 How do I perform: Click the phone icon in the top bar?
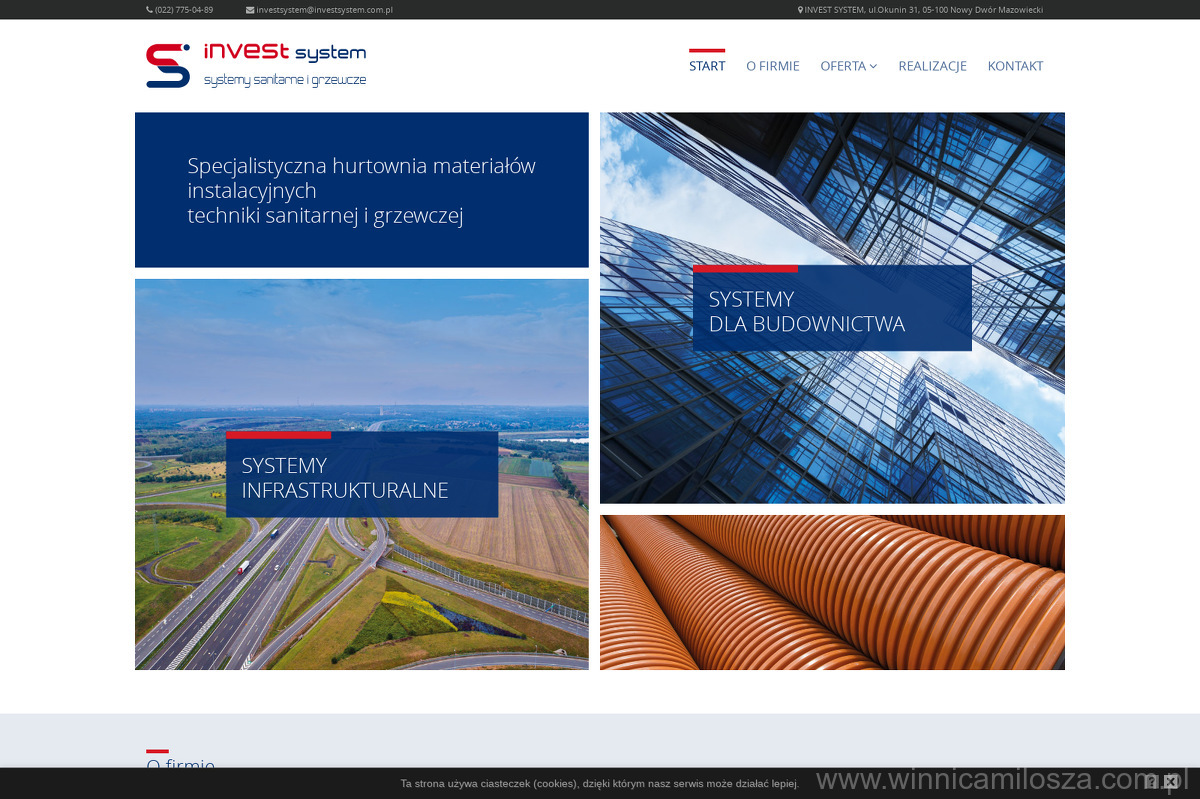[150, 10]
